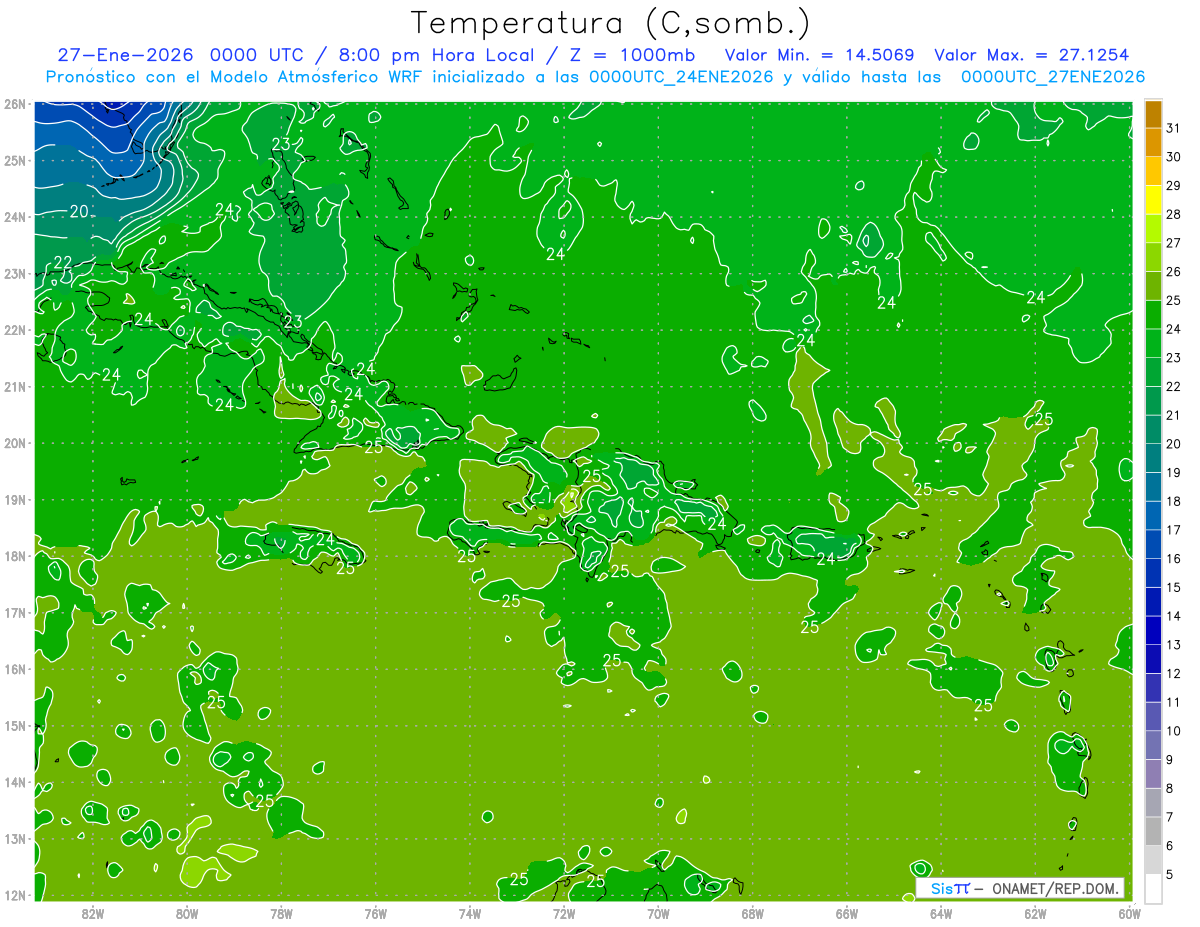The width and height of the screenshot is (1200, 927).
Task: Click the '19N' latitude axis label
Action: (14, 499)
